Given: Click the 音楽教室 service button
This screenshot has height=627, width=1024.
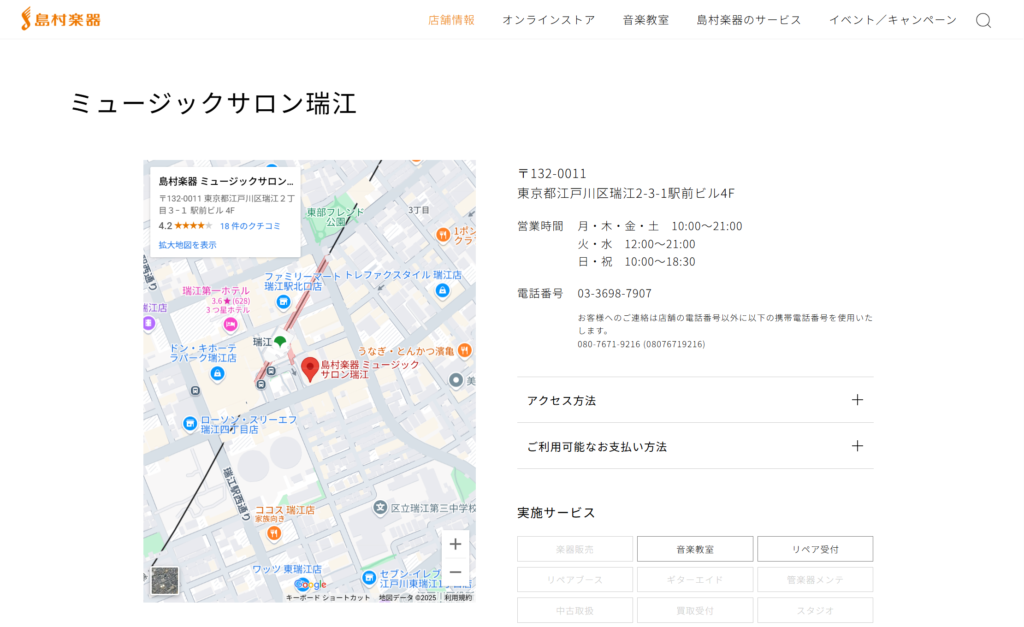Looking at the screenshot, I should [695, 549].
